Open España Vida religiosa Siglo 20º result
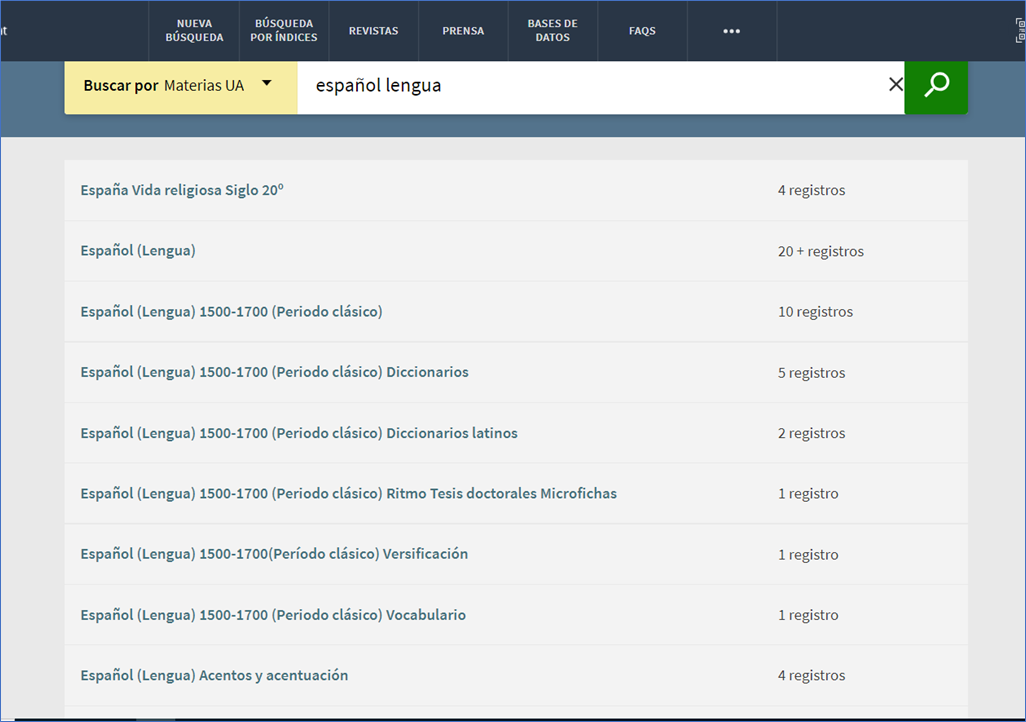Screen dimensions: 1026x722 [181, 190]
